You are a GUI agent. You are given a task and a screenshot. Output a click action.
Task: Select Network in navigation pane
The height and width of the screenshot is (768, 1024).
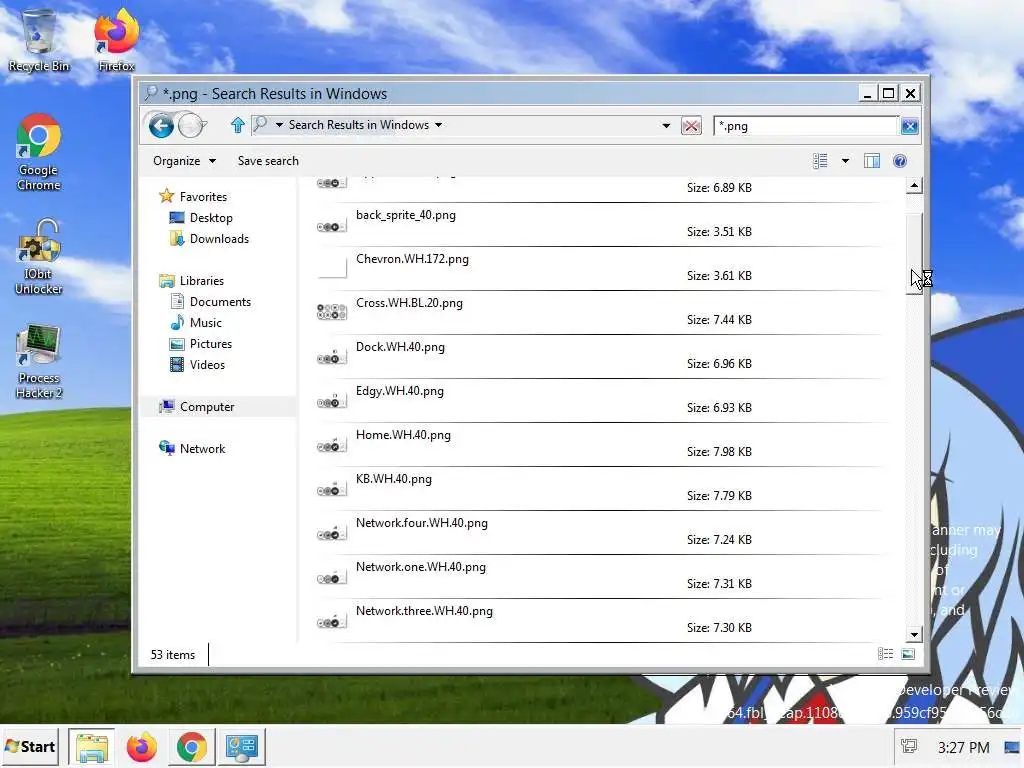(202, 449)
